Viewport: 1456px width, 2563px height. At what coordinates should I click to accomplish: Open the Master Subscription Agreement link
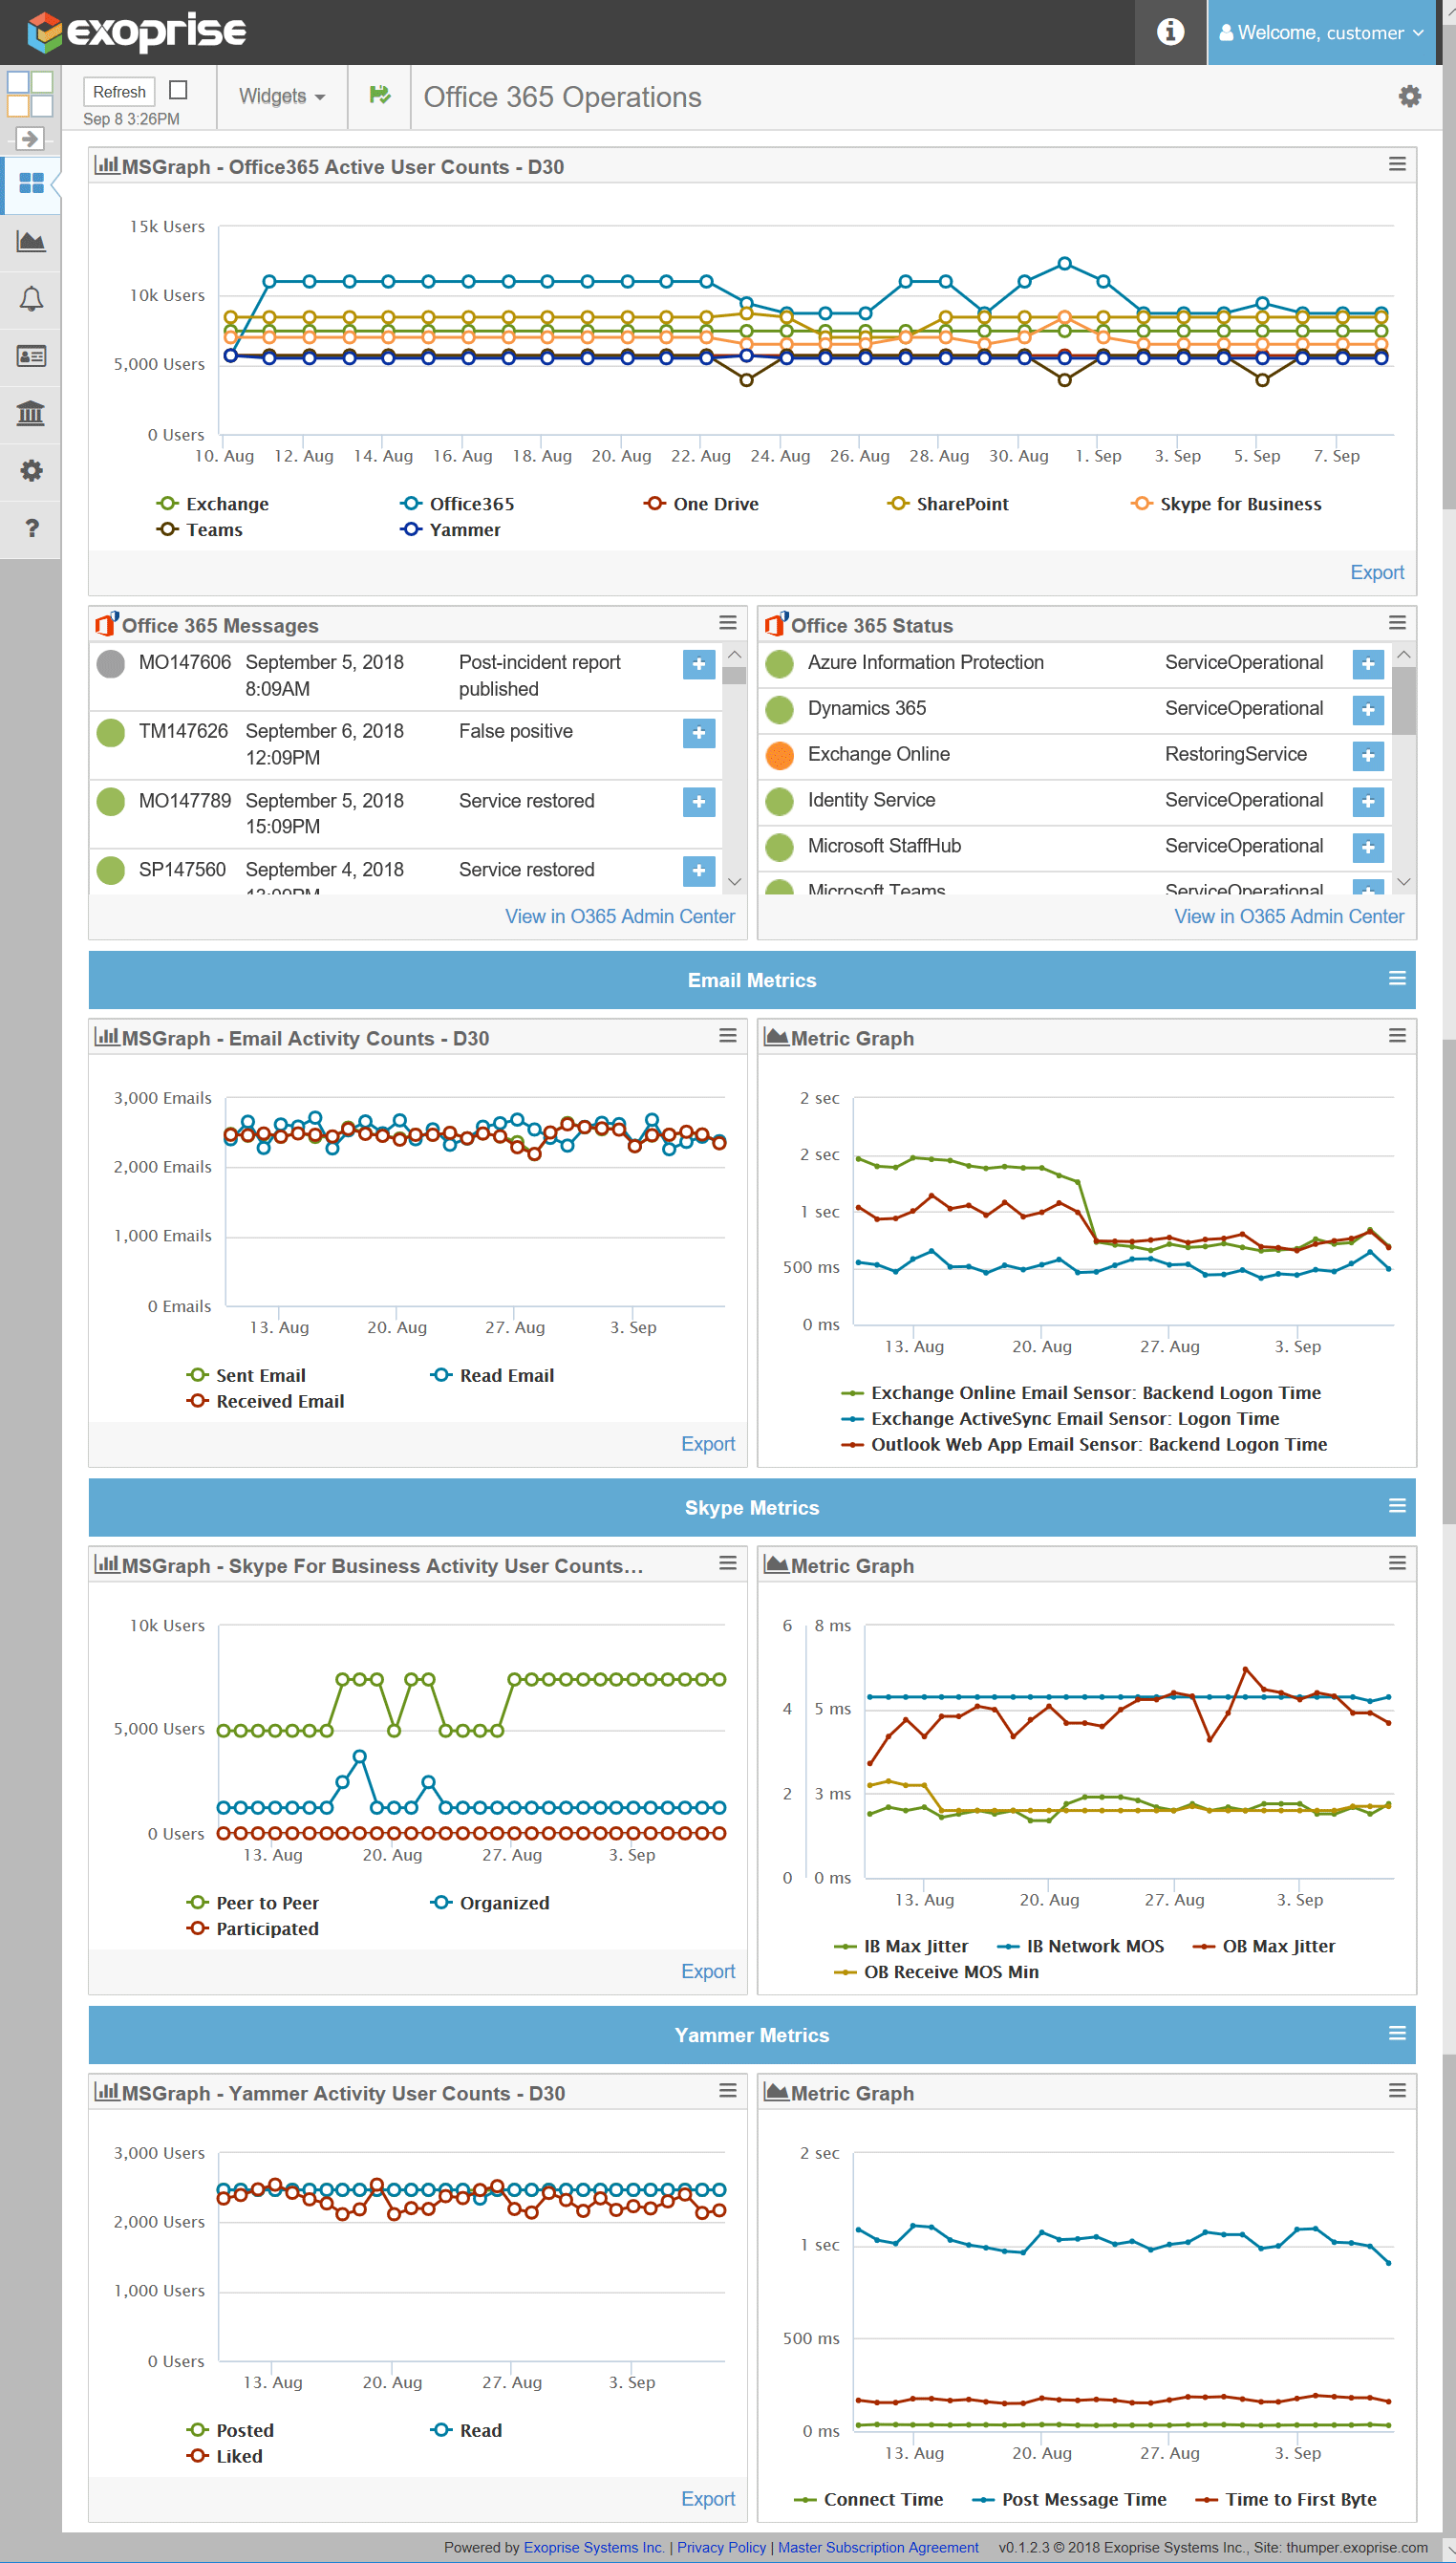(x=878, y=2546)
